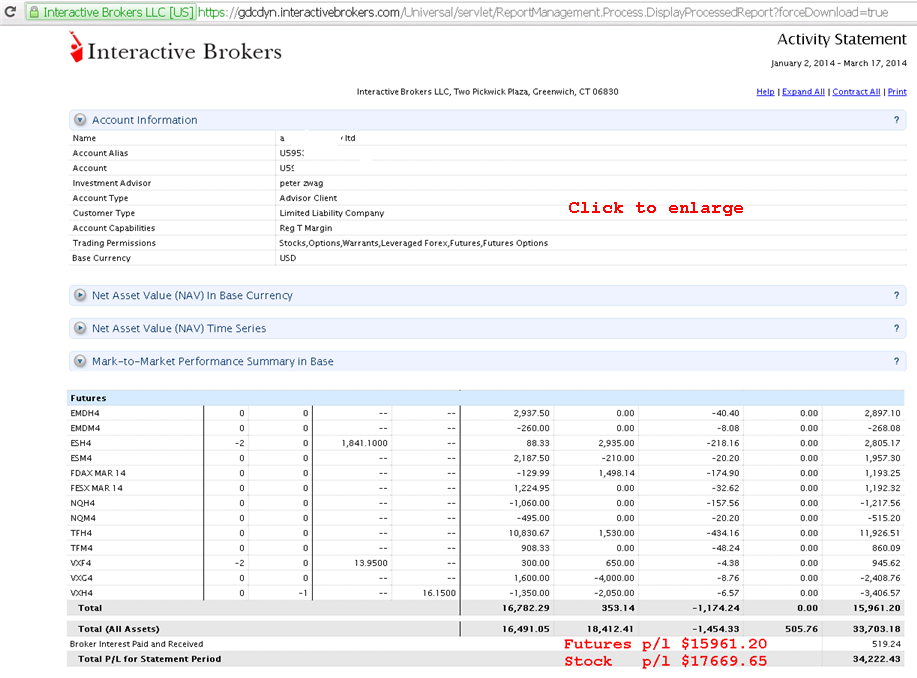Open the Help link
The image size is (917, 678).
(765, 92)
